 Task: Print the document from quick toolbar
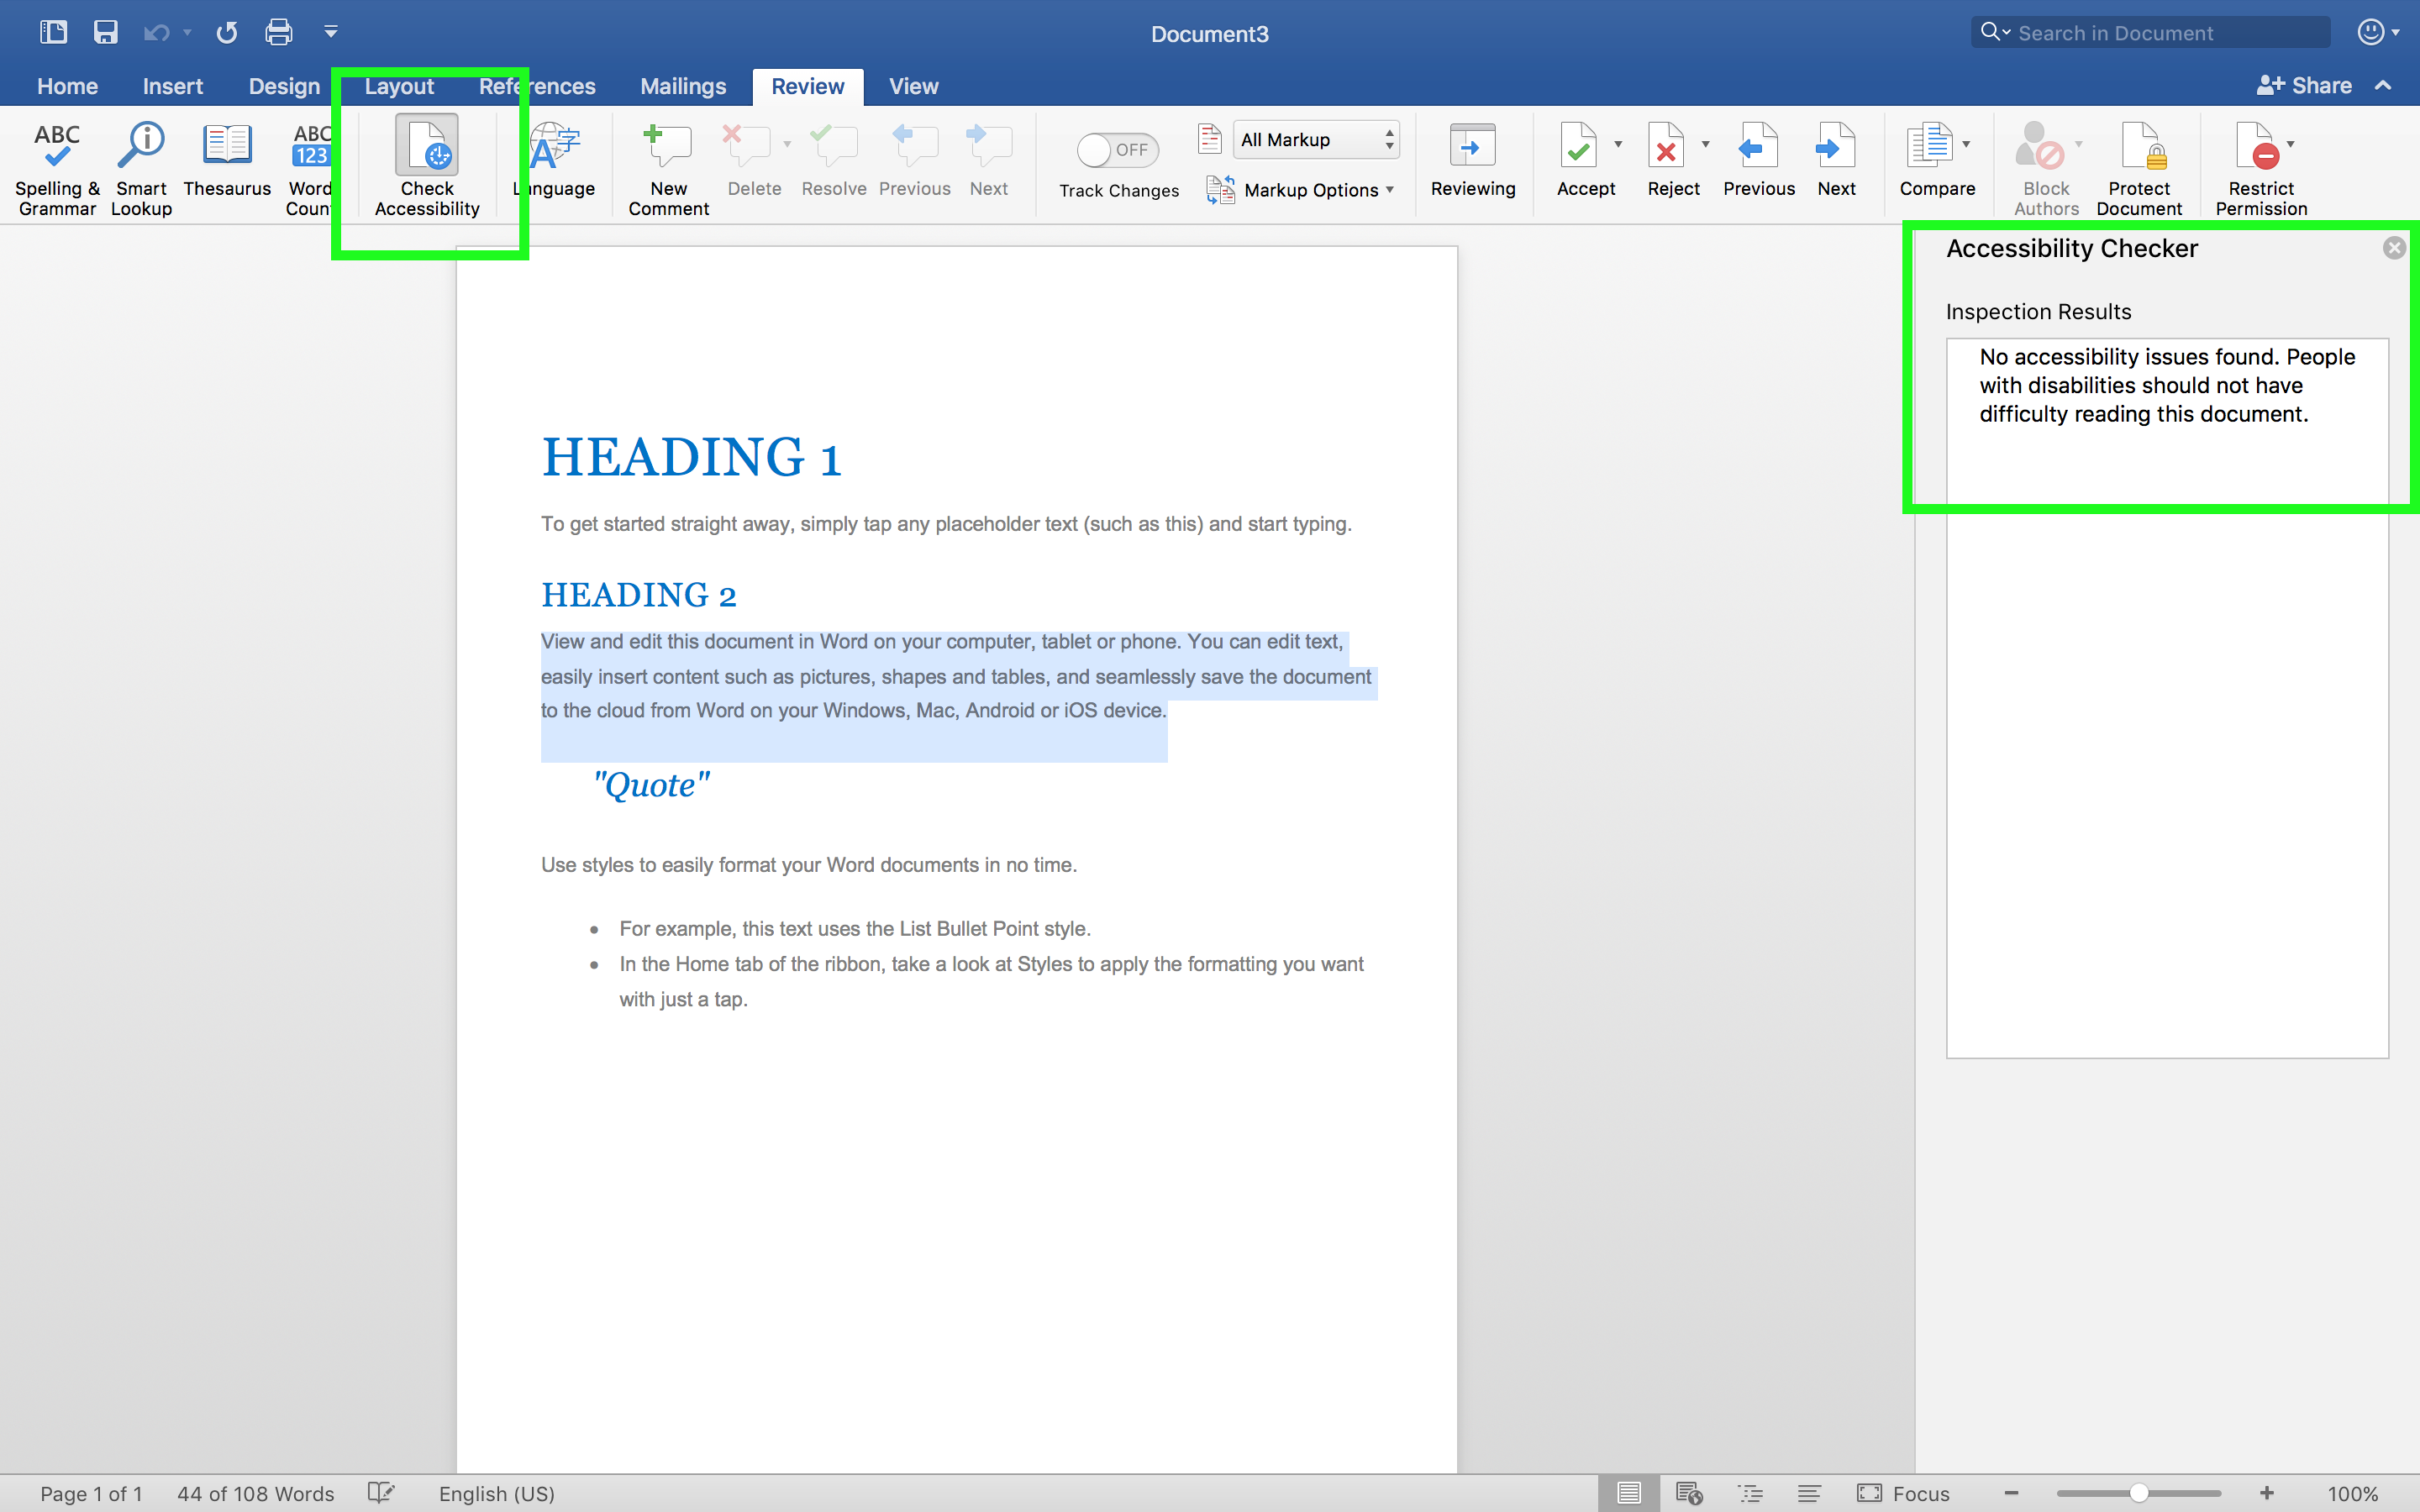[x=279, y=32]
